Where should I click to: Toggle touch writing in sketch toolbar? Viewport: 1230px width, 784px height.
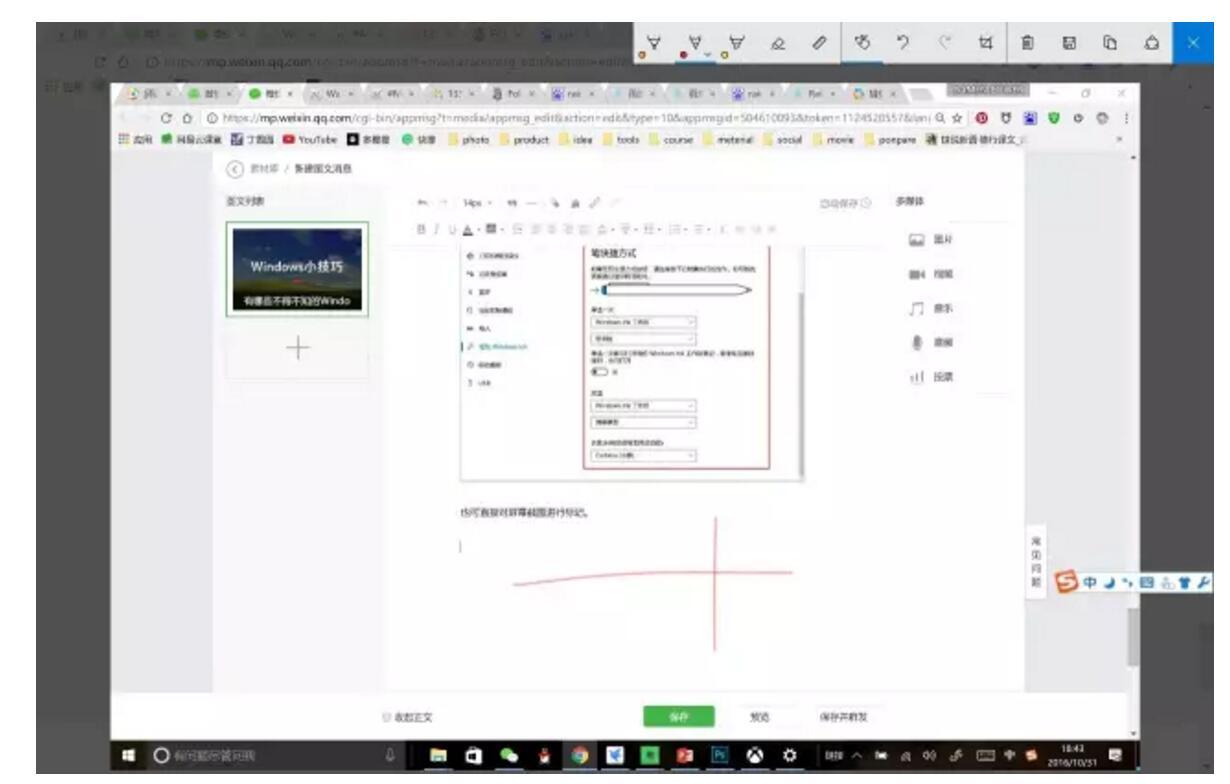[861, 43]
